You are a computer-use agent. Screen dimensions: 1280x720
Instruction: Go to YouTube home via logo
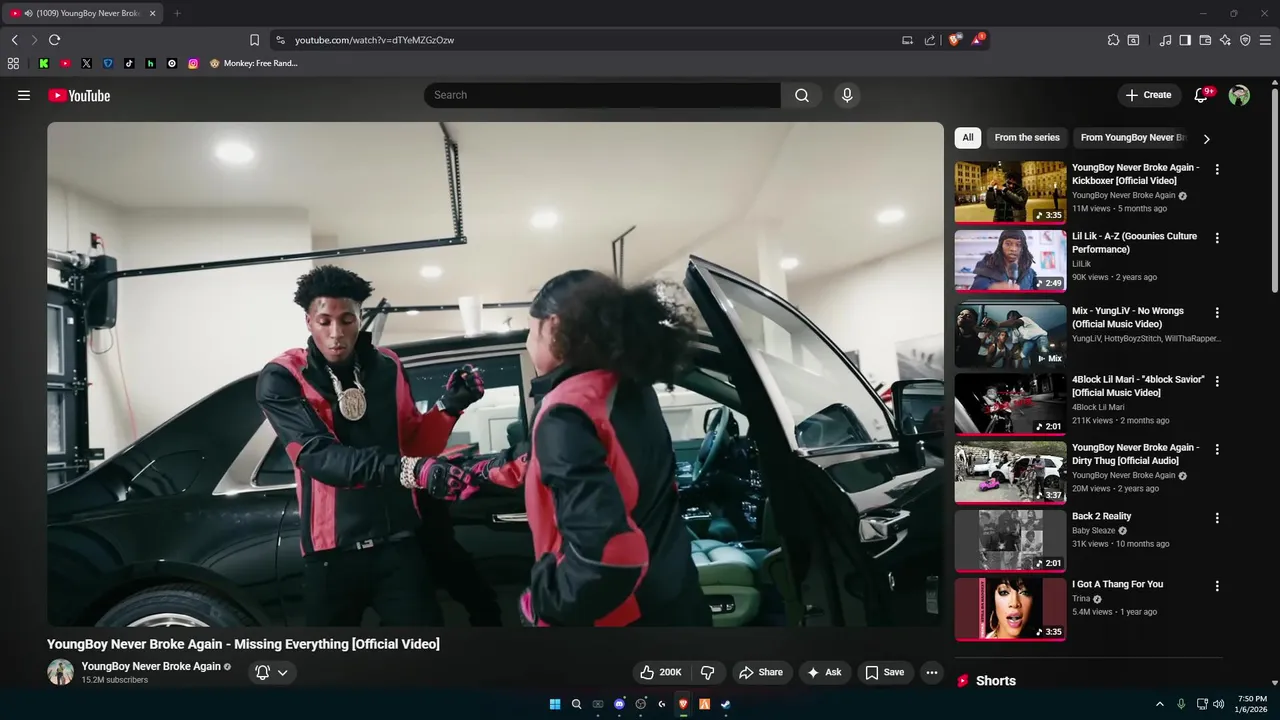tap(79, 95)
